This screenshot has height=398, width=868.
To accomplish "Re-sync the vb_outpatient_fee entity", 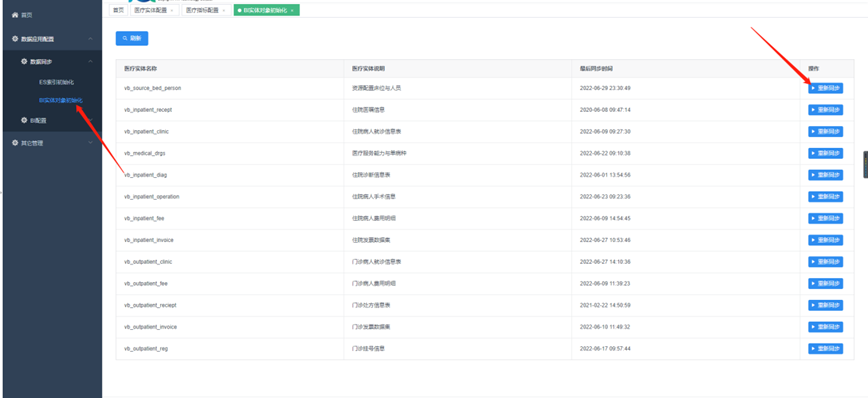I will pos(825,283).
